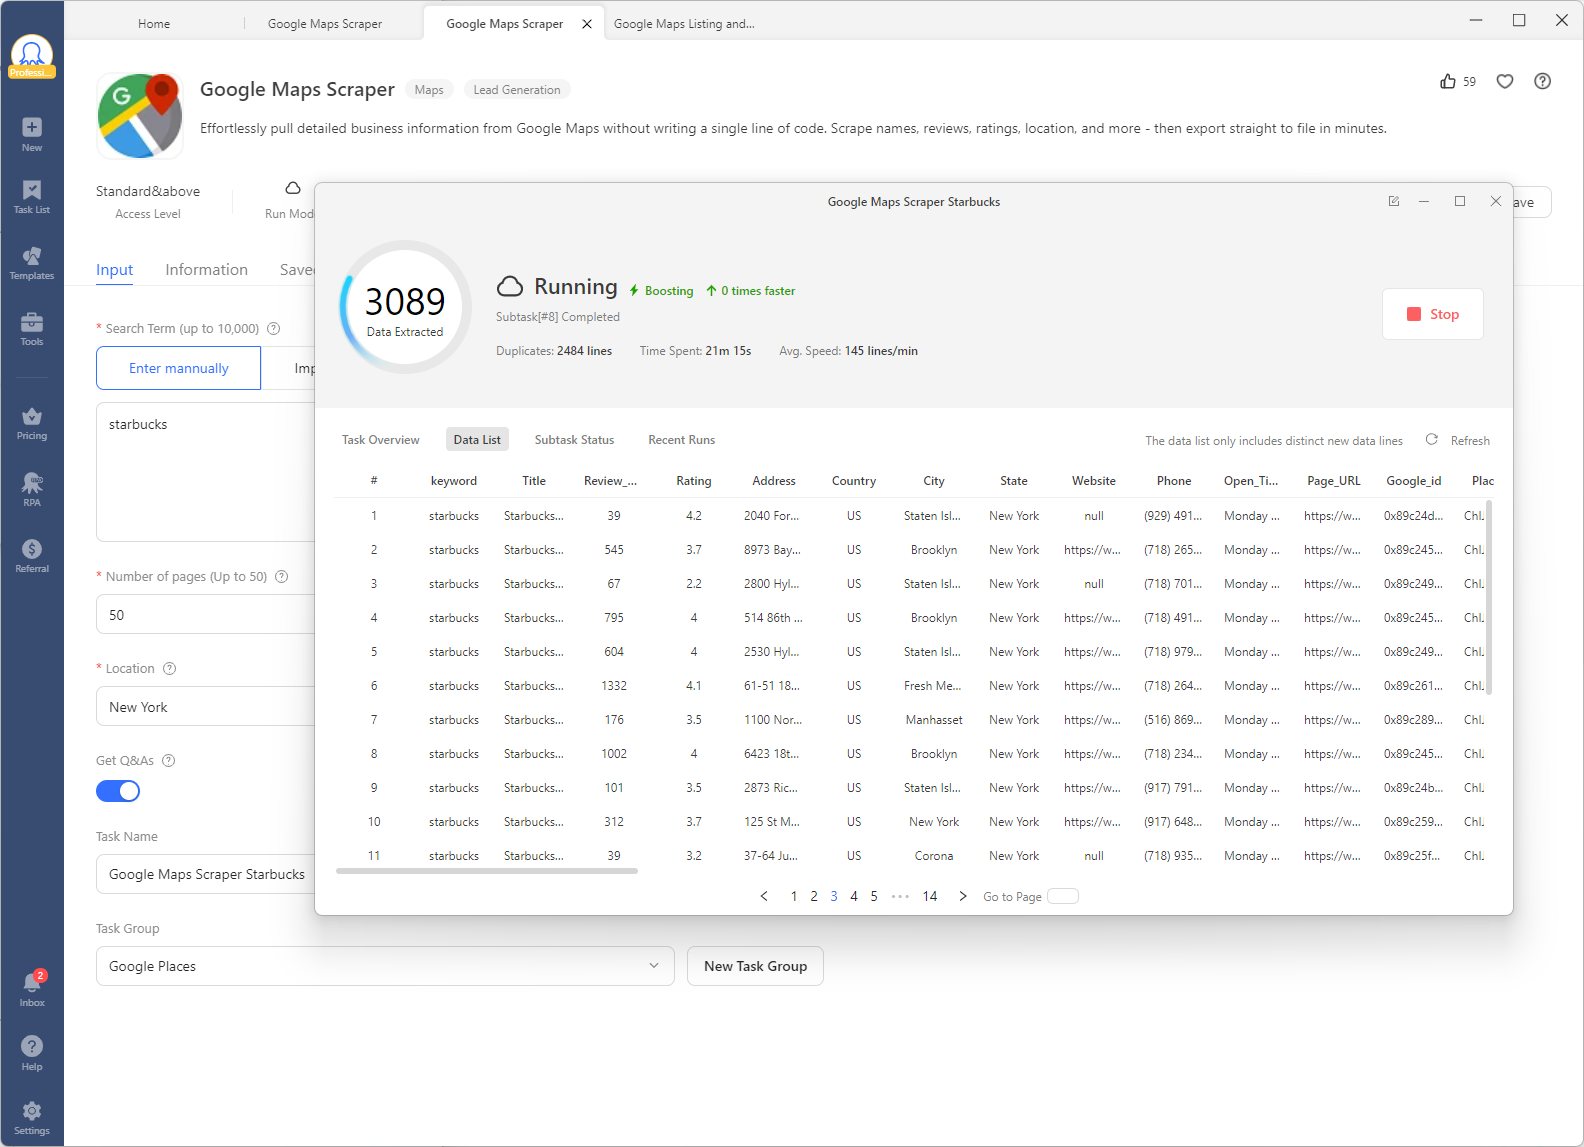
Task: Click the Google_id column header
Action: click(x=1414, y=481)
